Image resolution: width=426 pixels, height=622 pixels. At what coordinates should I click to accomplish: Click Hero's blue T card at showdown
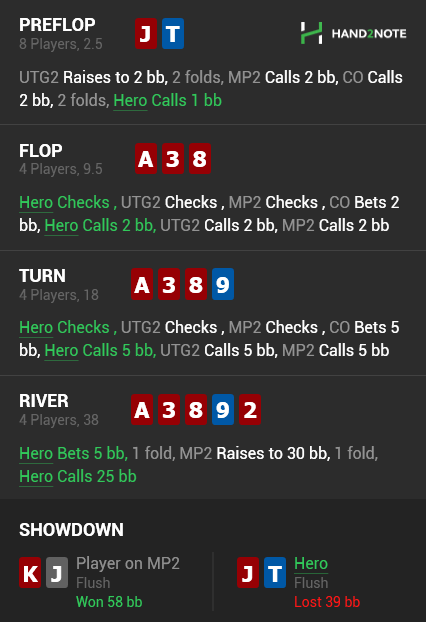pyautogui.click(x=275, y=572)
